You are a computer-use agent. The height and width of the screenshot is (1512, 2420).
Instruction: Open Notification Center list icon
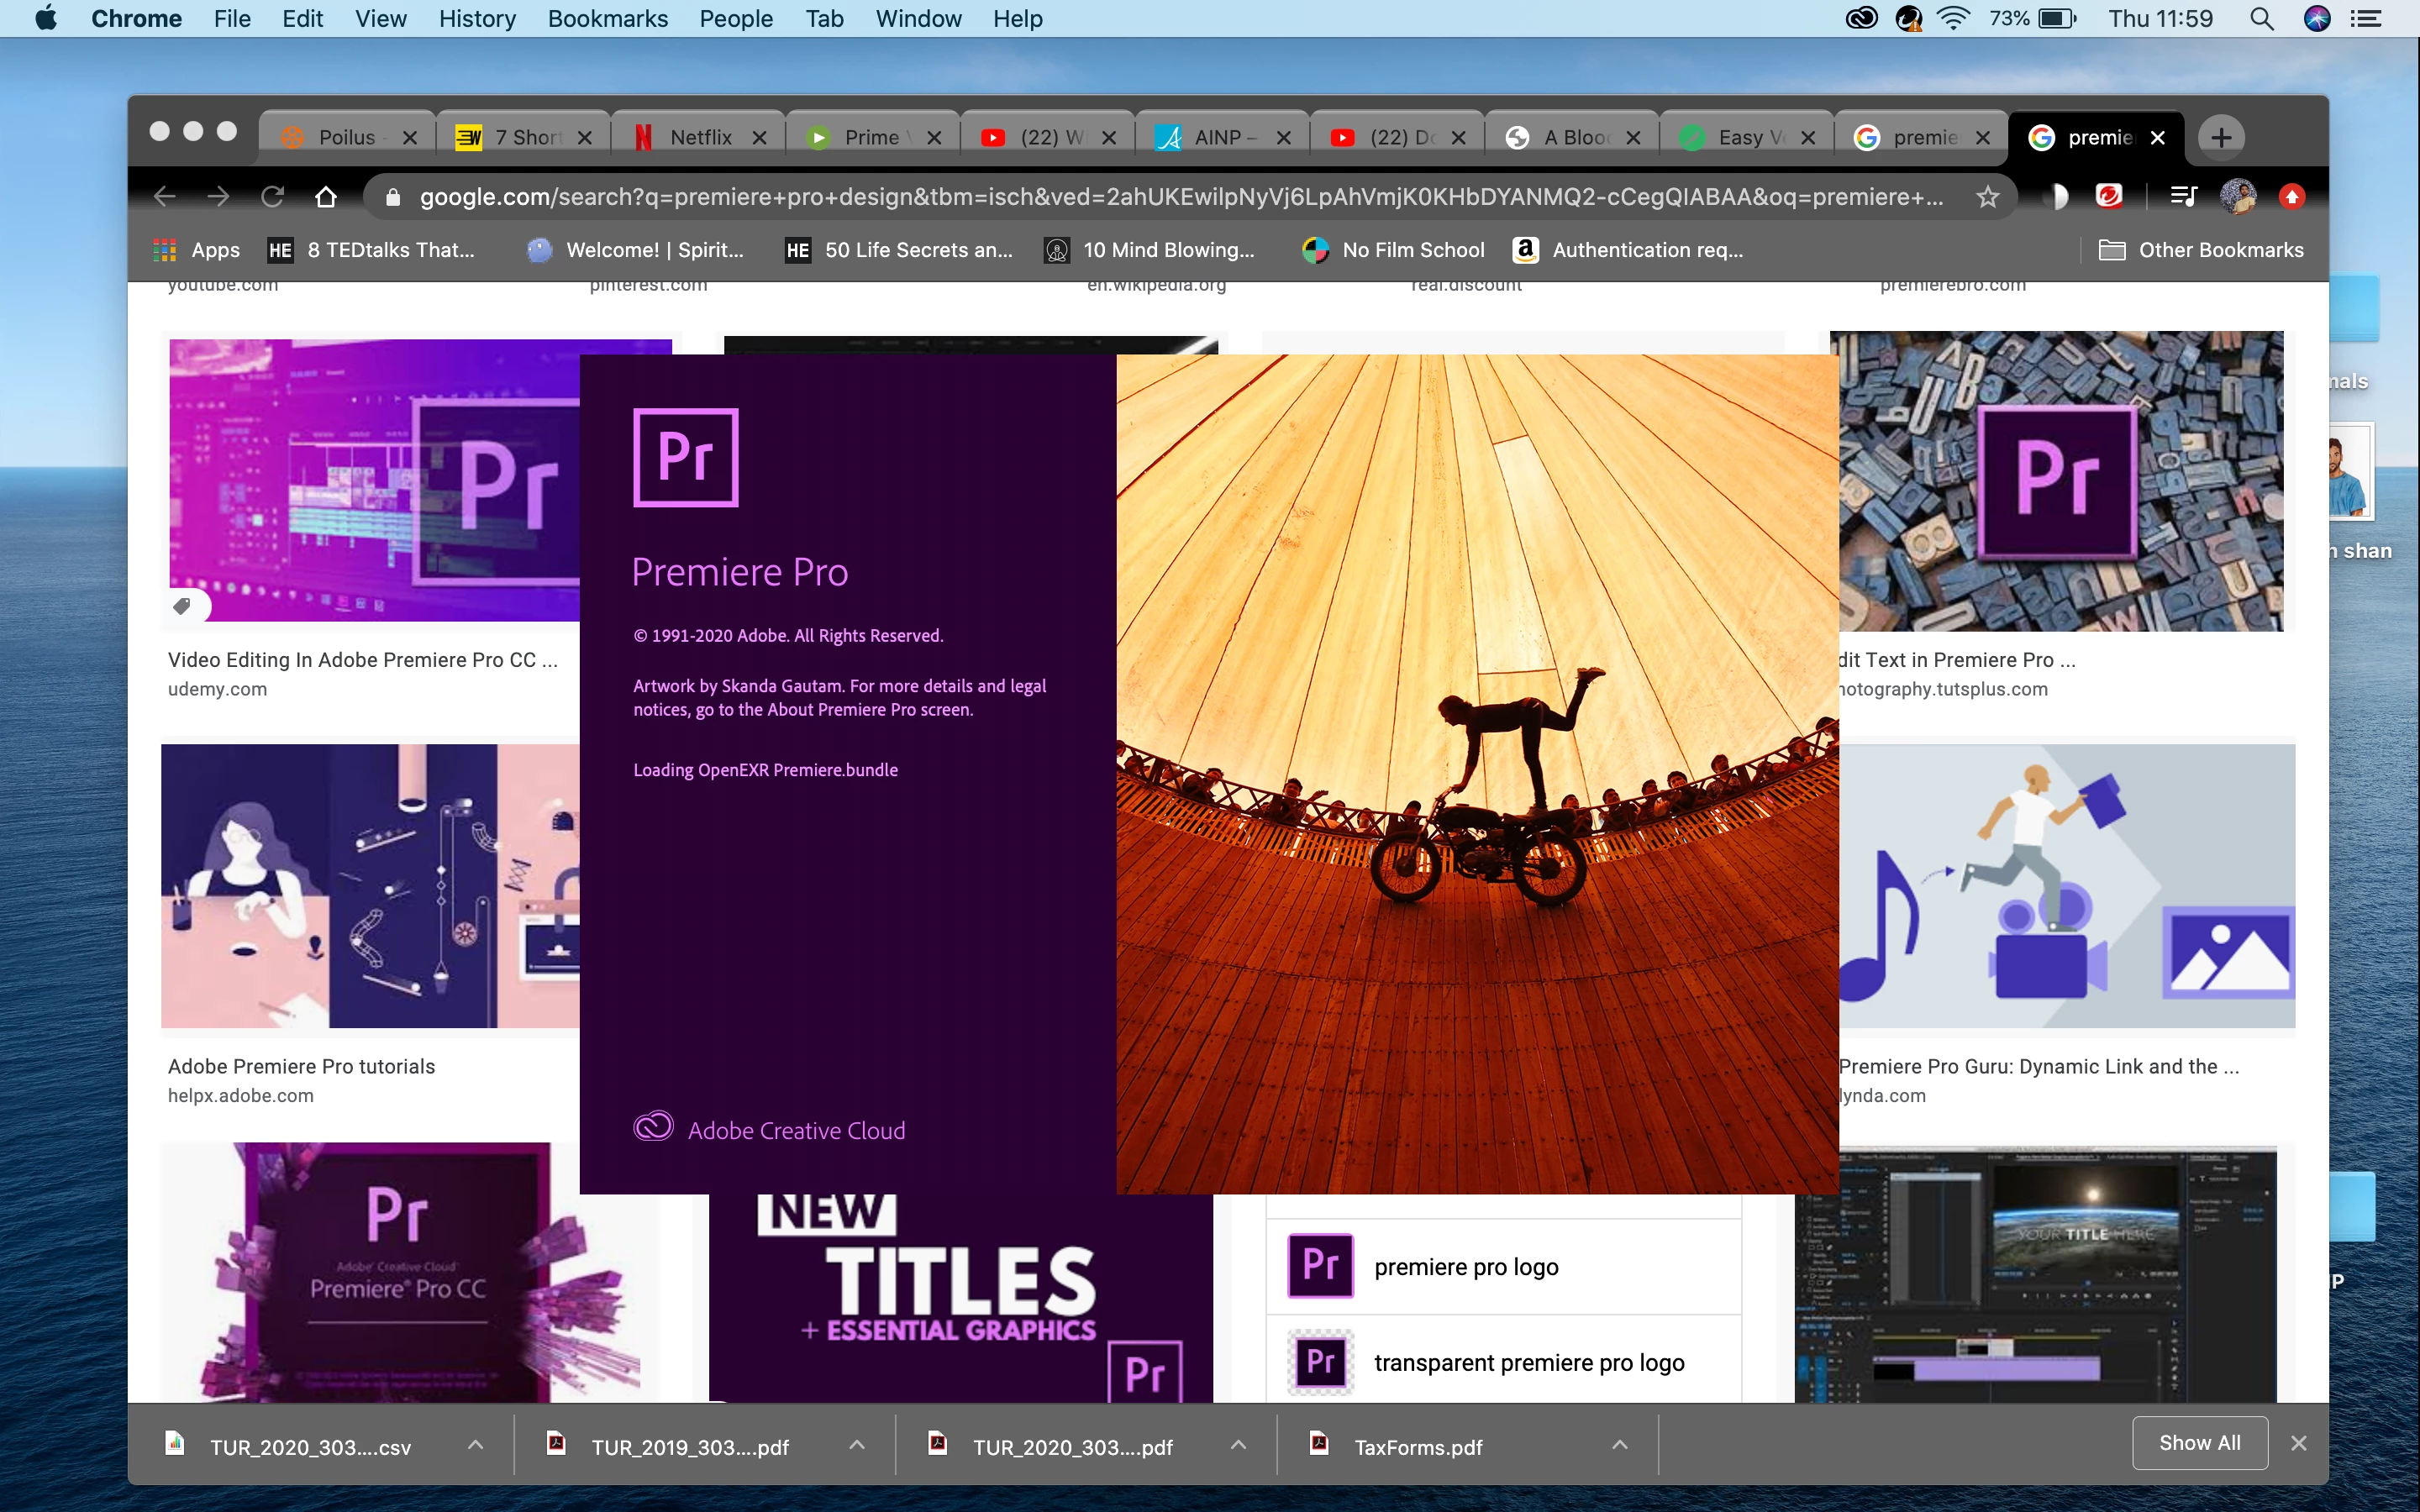(2366, 18)
